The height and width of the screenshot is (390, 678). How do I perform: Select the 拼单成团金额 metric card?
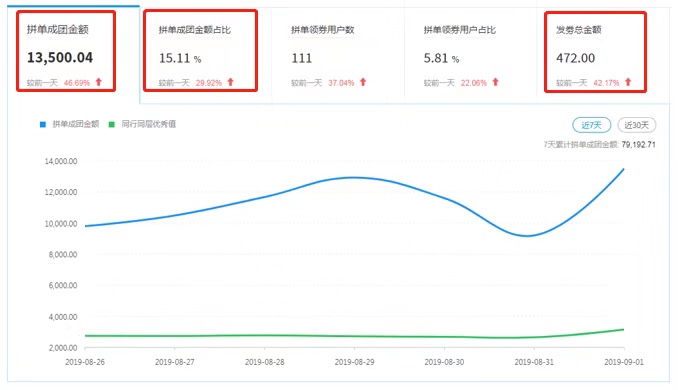(x=66, y=51)
